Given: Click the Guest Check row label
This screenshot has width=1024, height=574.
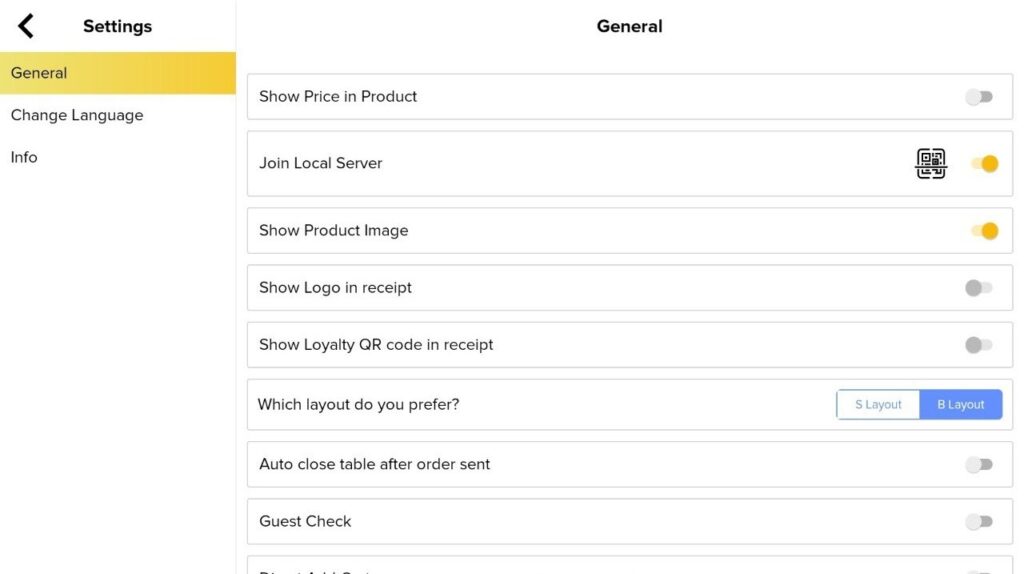Looking at the screenshot, I should (305, 521).
